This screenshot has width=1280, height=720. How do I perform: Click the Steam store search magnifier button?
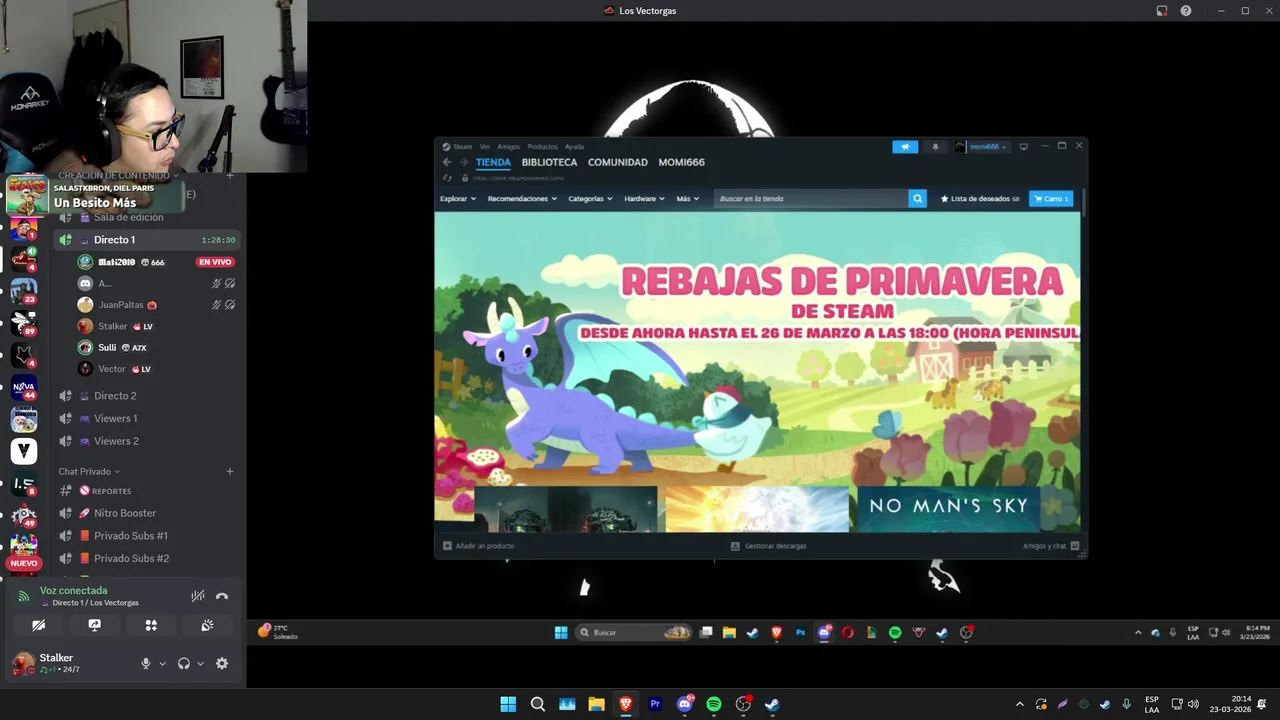917,199
